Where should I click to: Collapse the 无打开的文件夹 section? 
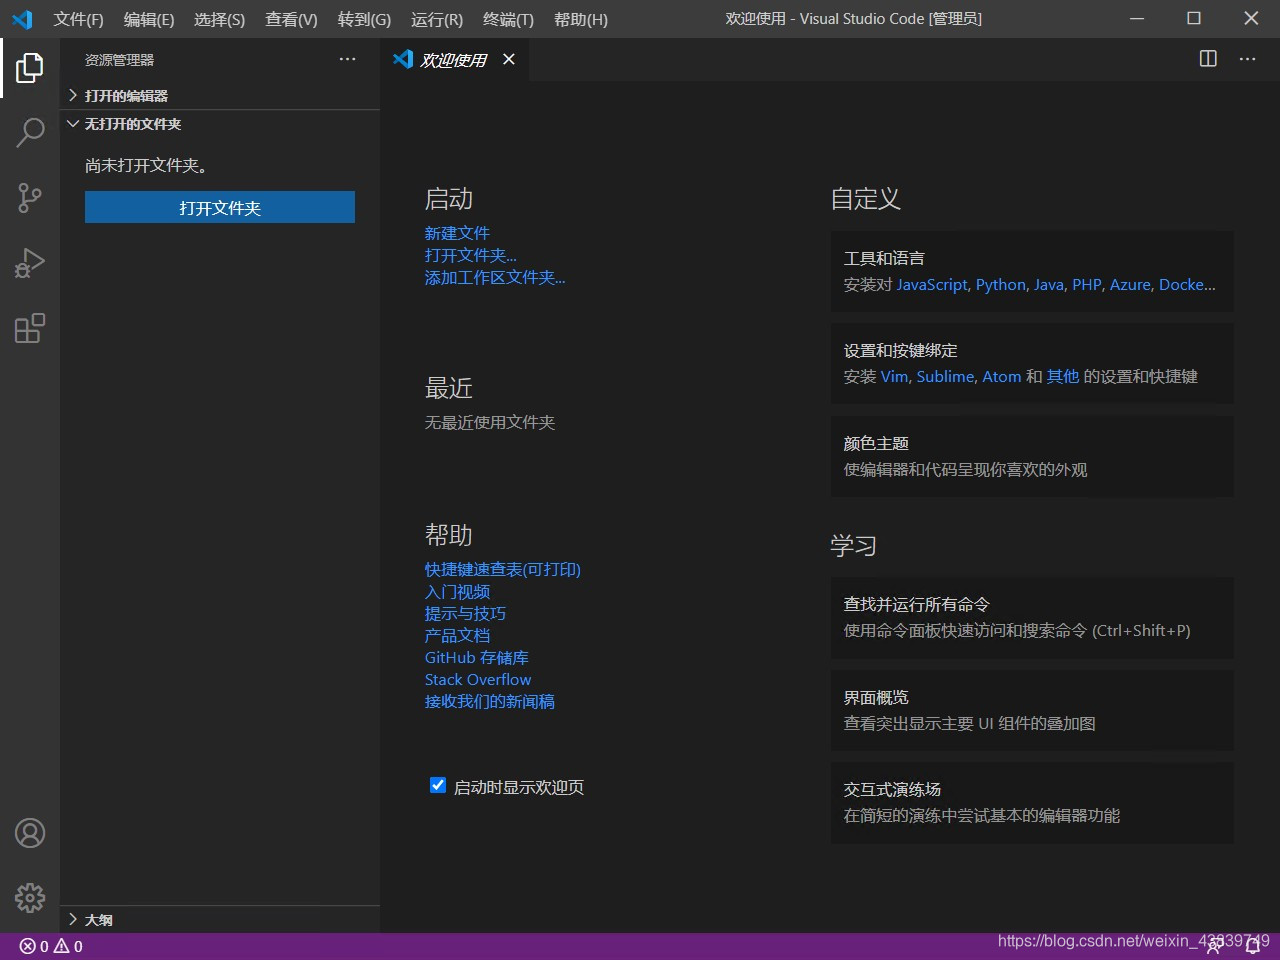click(x=220, y=124)
